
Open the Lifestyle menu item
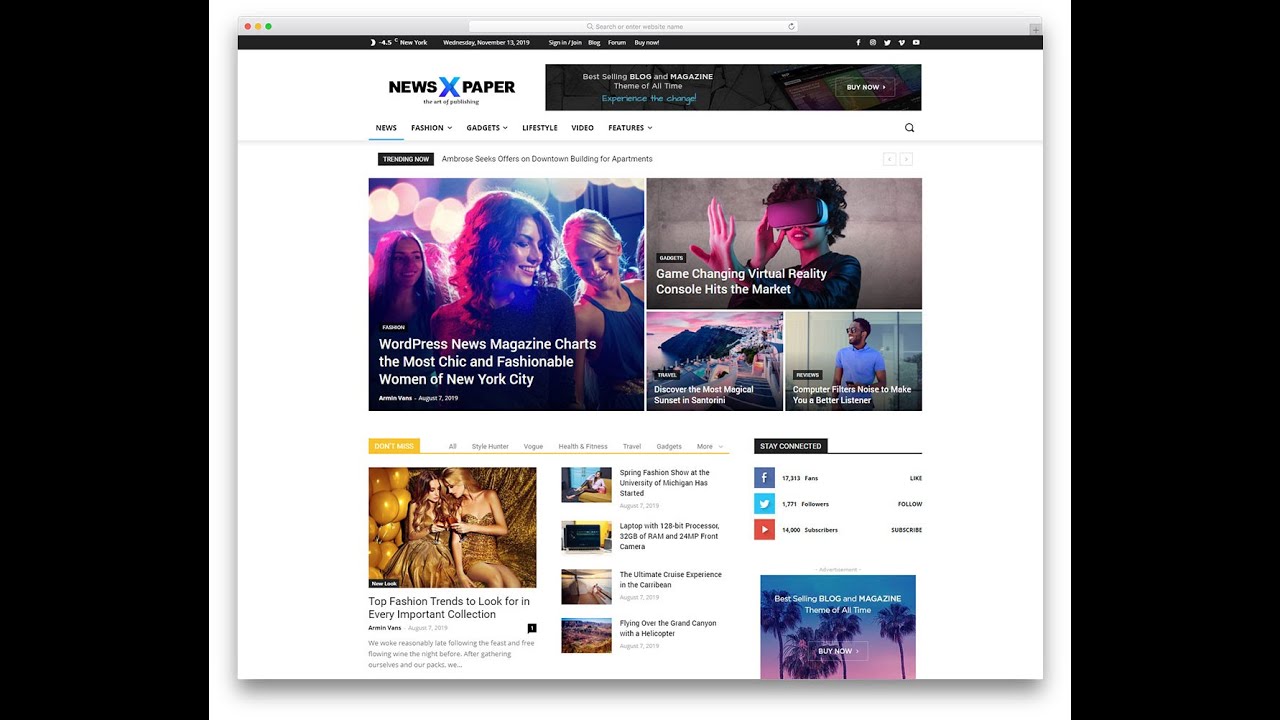pyautogui.click(x=540, y=128)
